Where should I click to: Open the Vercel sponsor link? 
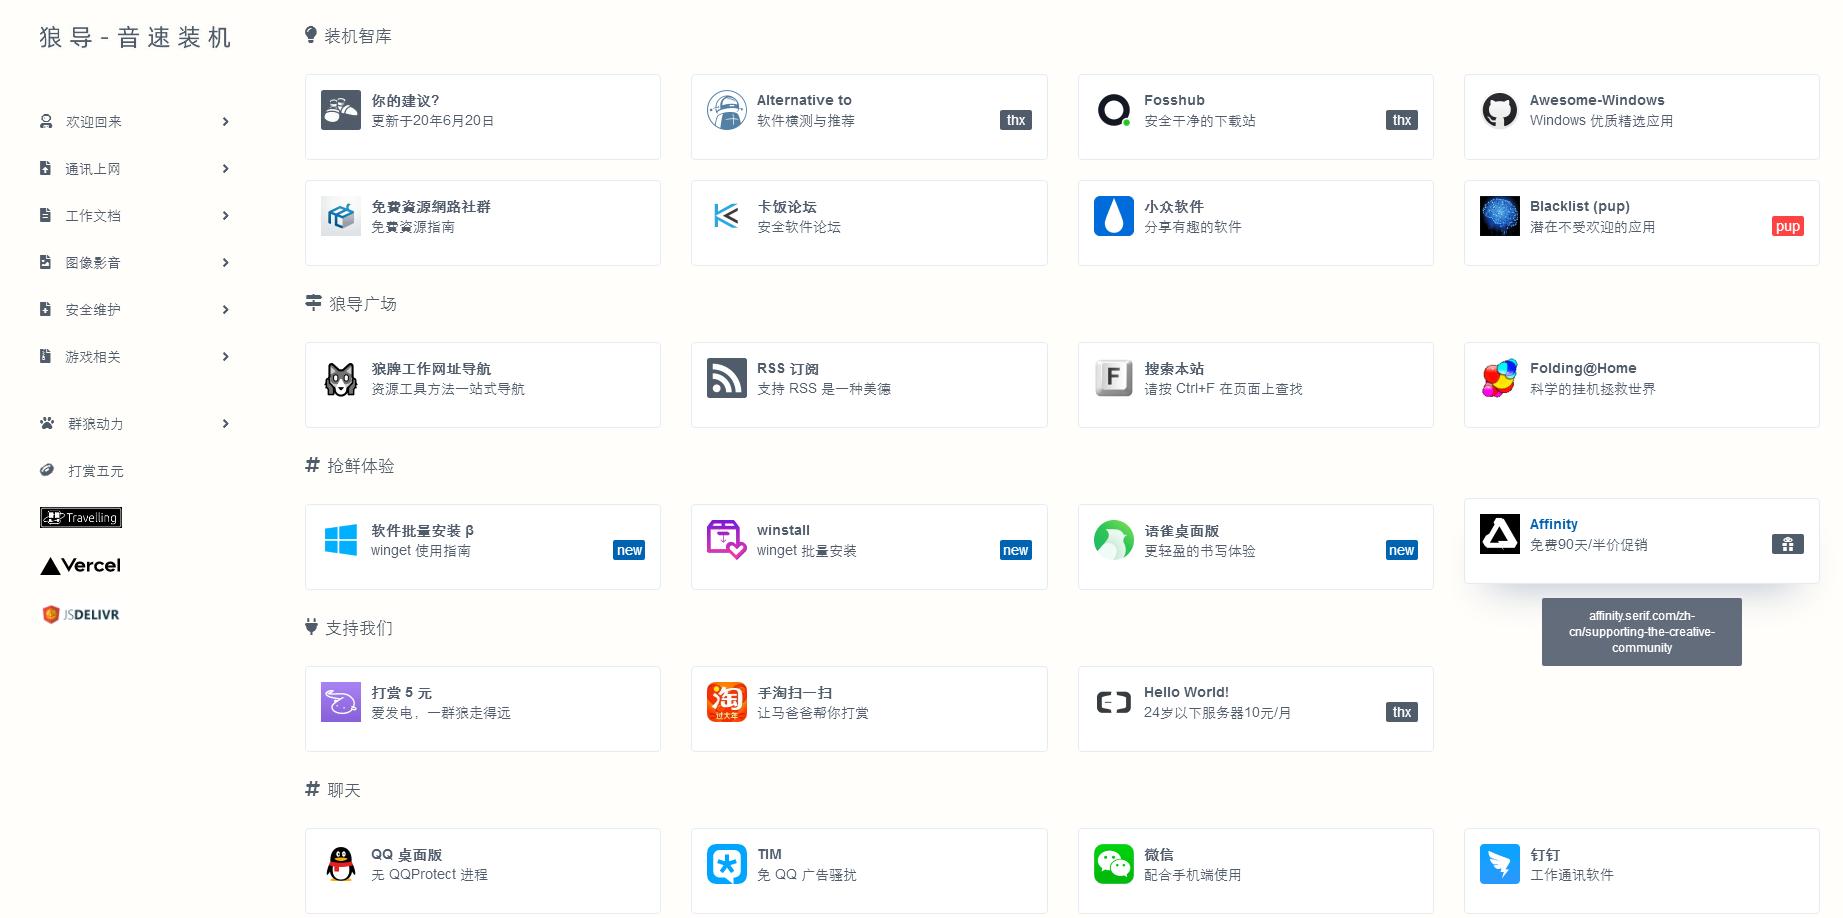point(81,566)
